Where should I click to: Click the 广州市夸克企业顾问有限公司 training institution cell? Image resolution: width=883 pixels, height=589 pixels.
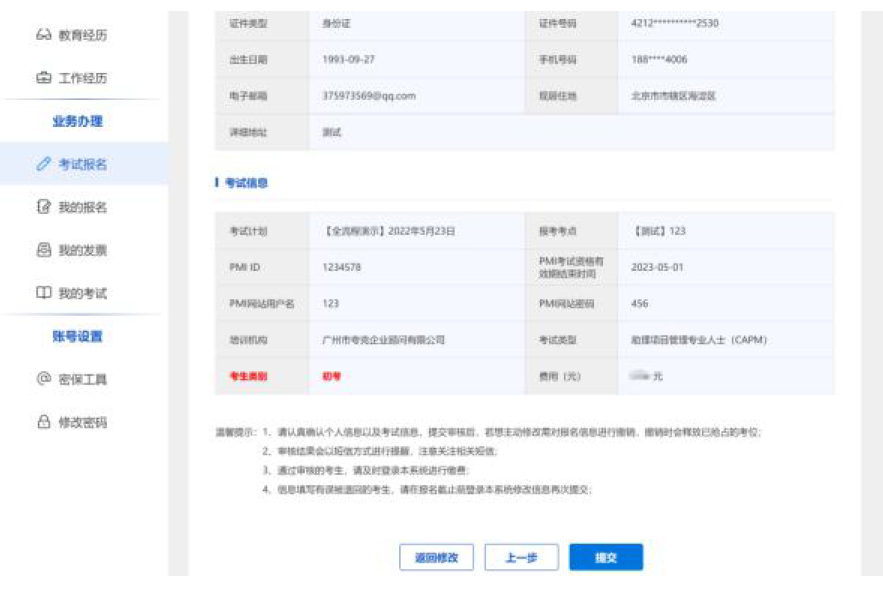click(384, 340)
